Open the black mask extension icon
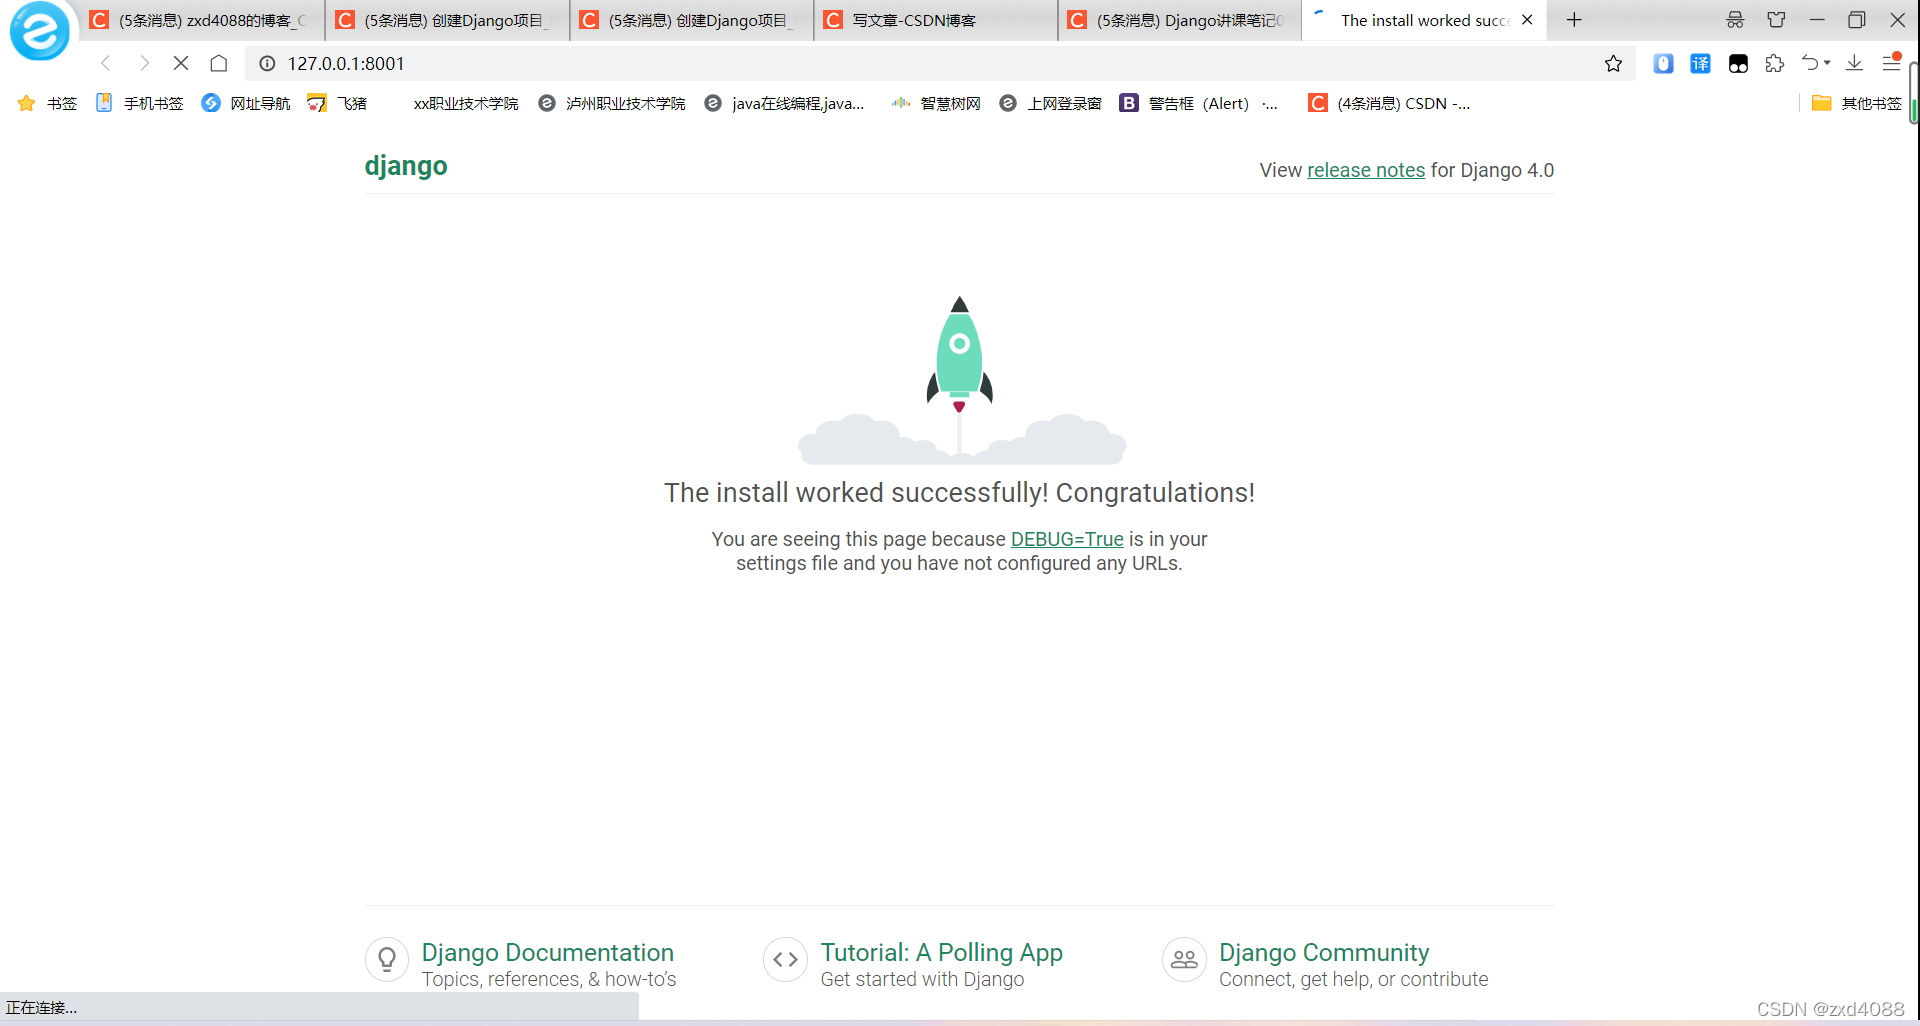Viewport: 1920px width, 1026px height. coord(1738,63)
